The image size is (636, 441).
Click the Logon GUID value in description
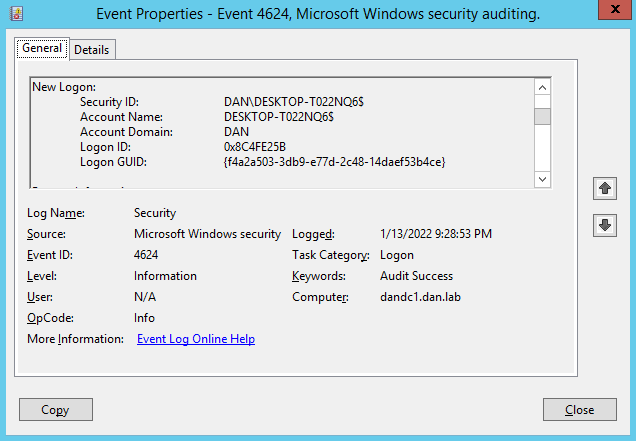[334, 161]
